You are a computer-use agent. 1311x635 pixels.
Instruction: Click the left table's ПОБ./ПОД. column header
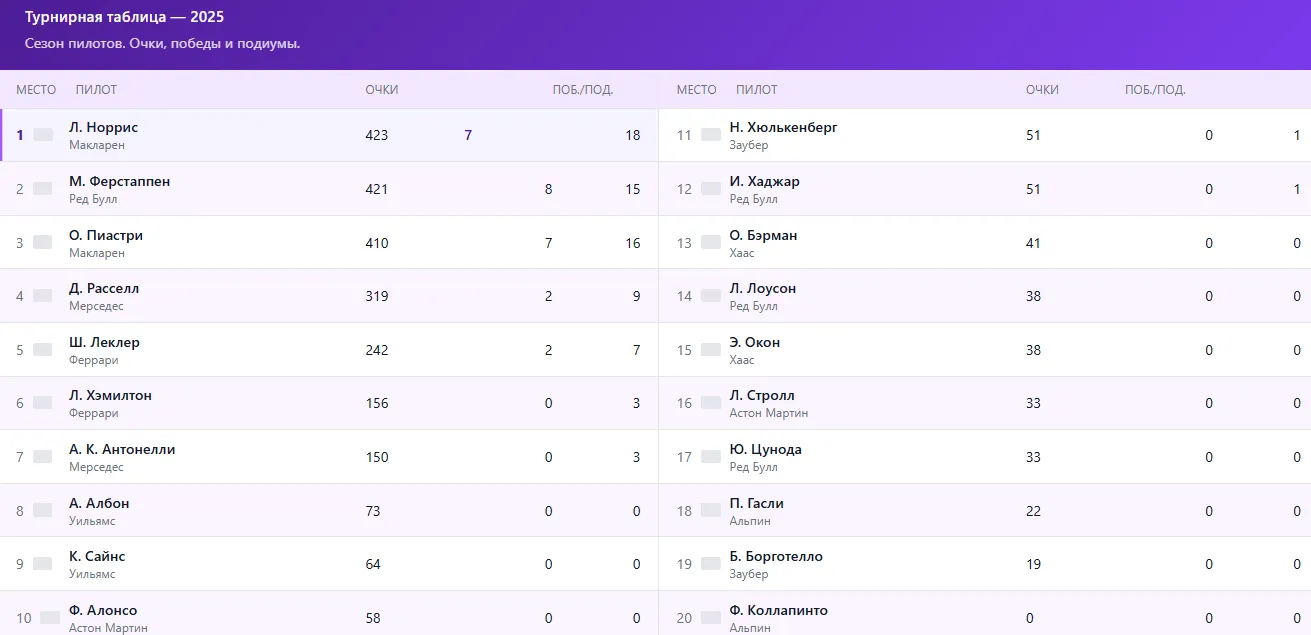coord(583,90)
